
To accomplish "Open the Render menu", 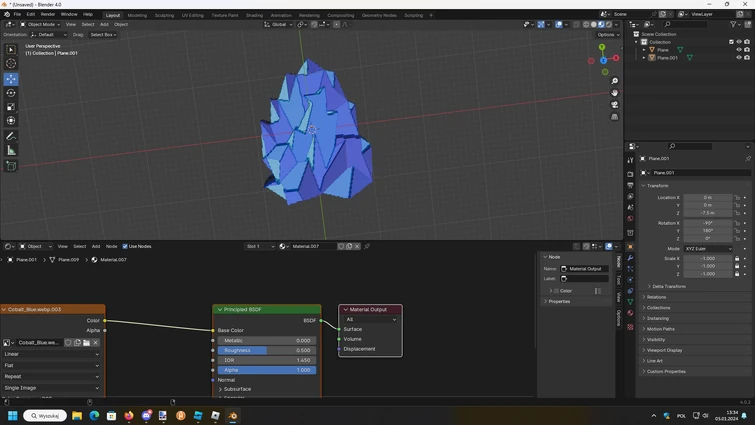I will click(x=47, y=15).
